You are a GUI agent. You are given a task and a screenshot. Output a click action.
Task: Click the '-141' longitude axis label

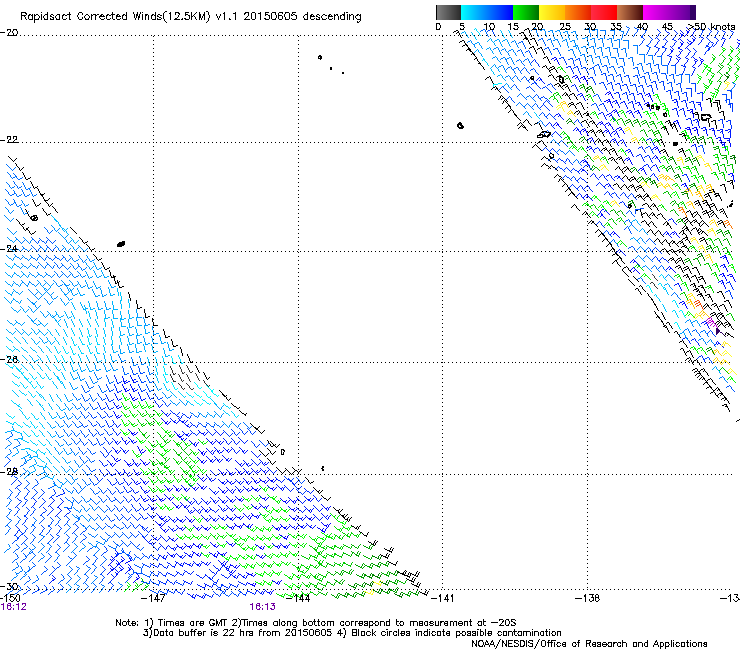pyautogui.click(x=443, y=598)
